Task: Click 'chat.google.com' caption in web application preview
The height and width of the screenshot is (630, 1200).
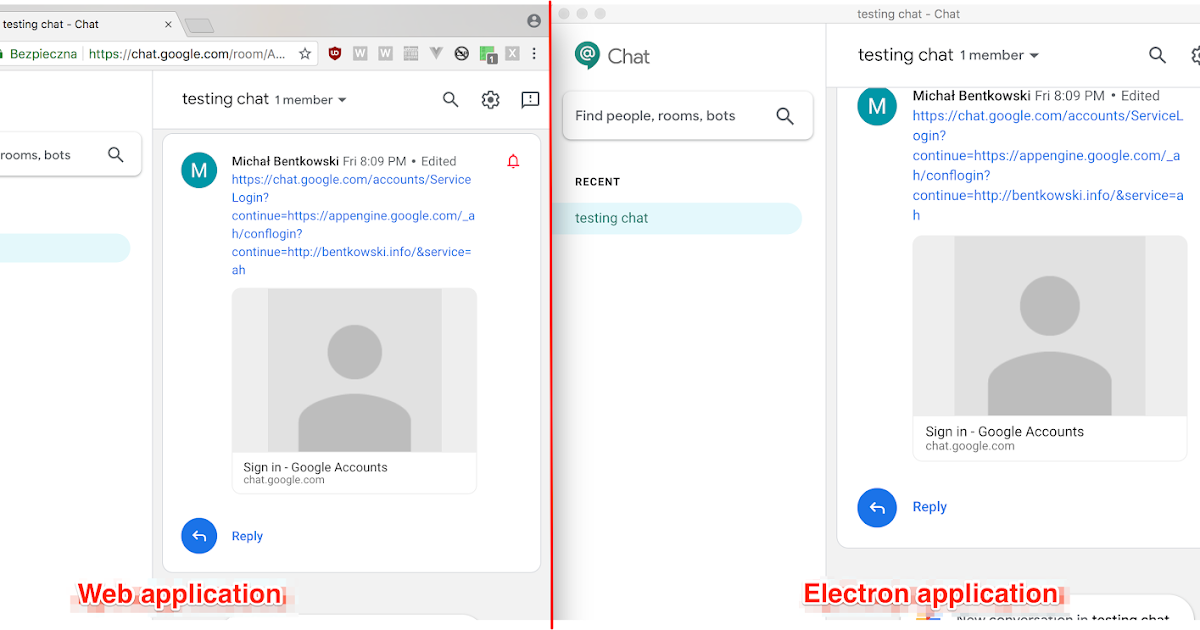Action: pos(284,480)
